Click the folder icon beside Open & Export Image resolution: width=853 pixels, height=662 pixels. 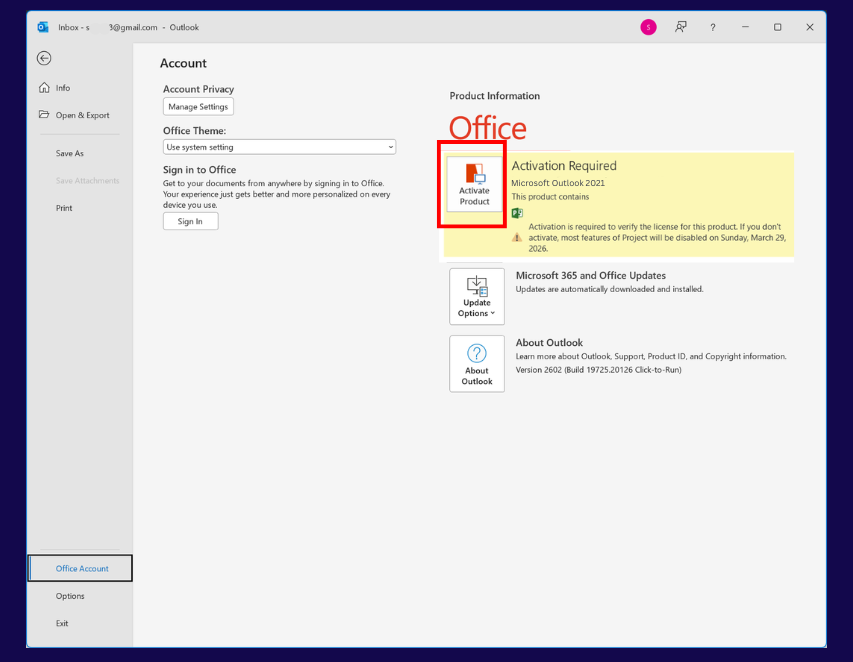point(44,114)
